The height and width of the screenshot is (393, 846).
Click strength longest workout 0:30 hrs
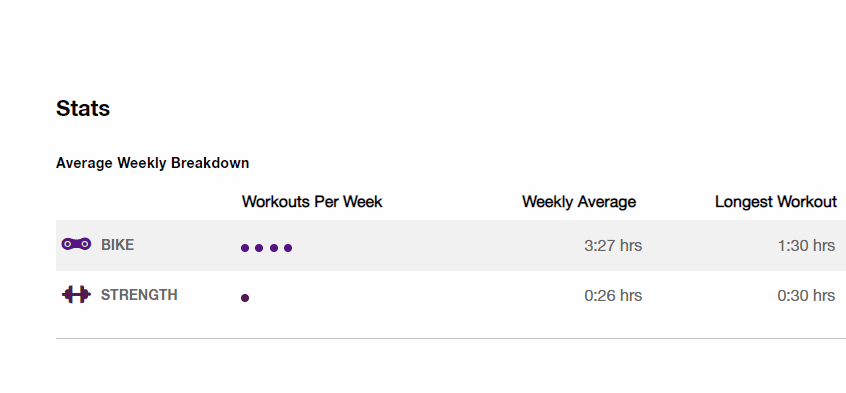click(x=806, y=296)
